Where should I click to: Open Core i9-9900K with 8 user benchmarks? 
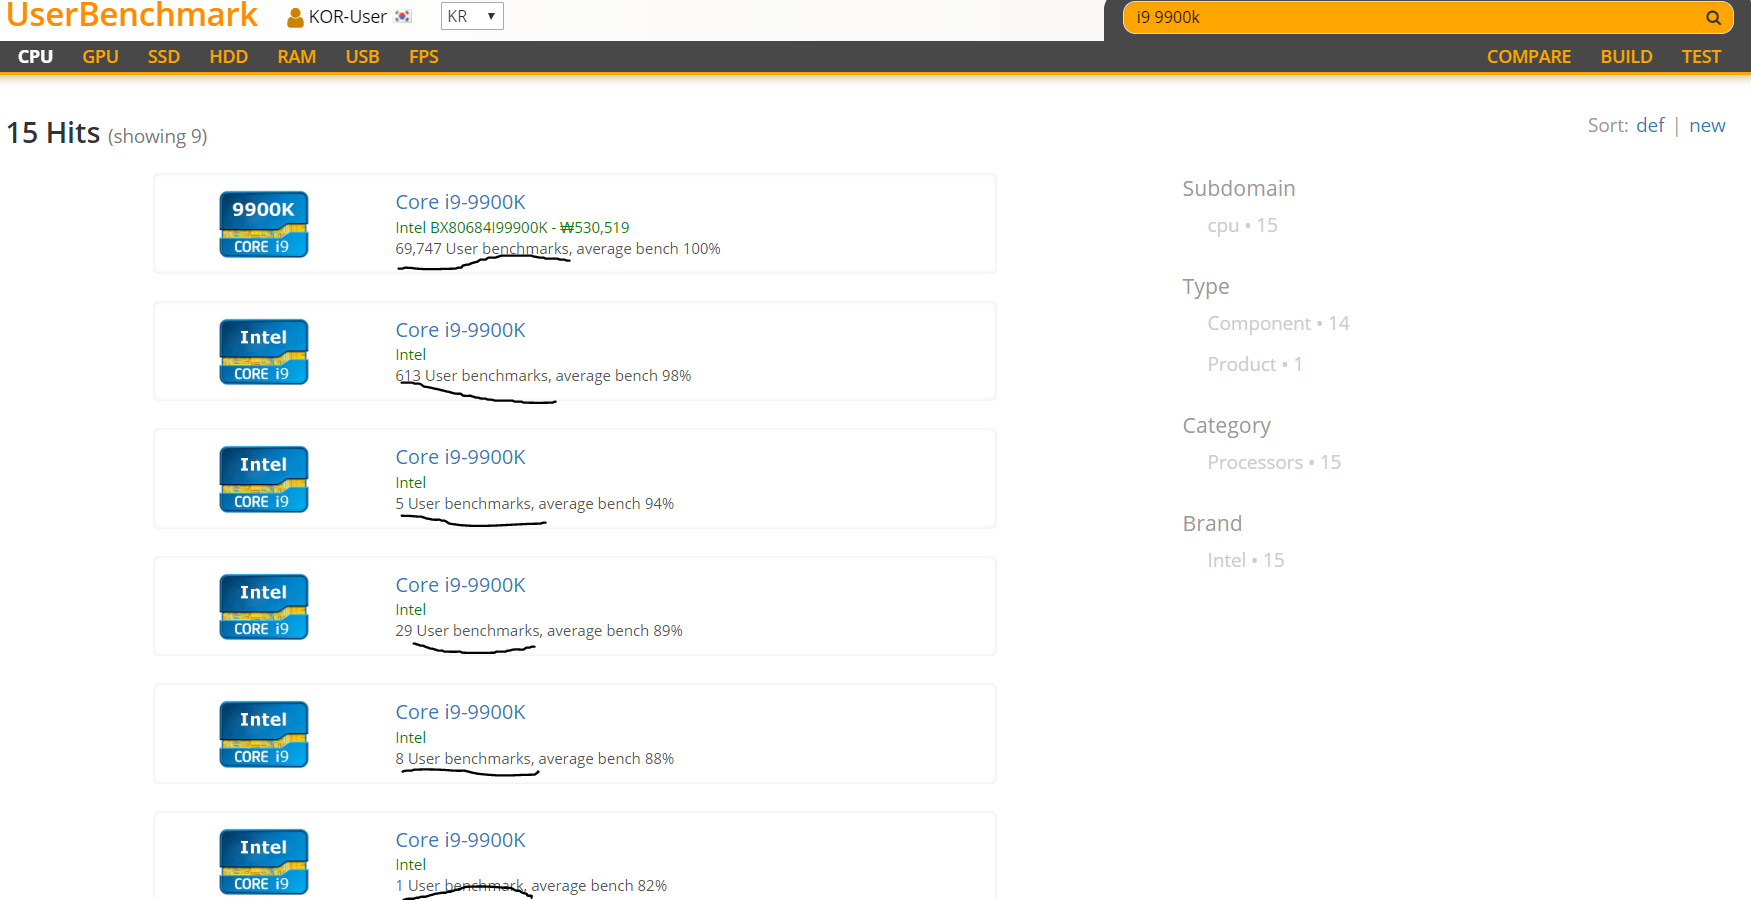(460, 712)
